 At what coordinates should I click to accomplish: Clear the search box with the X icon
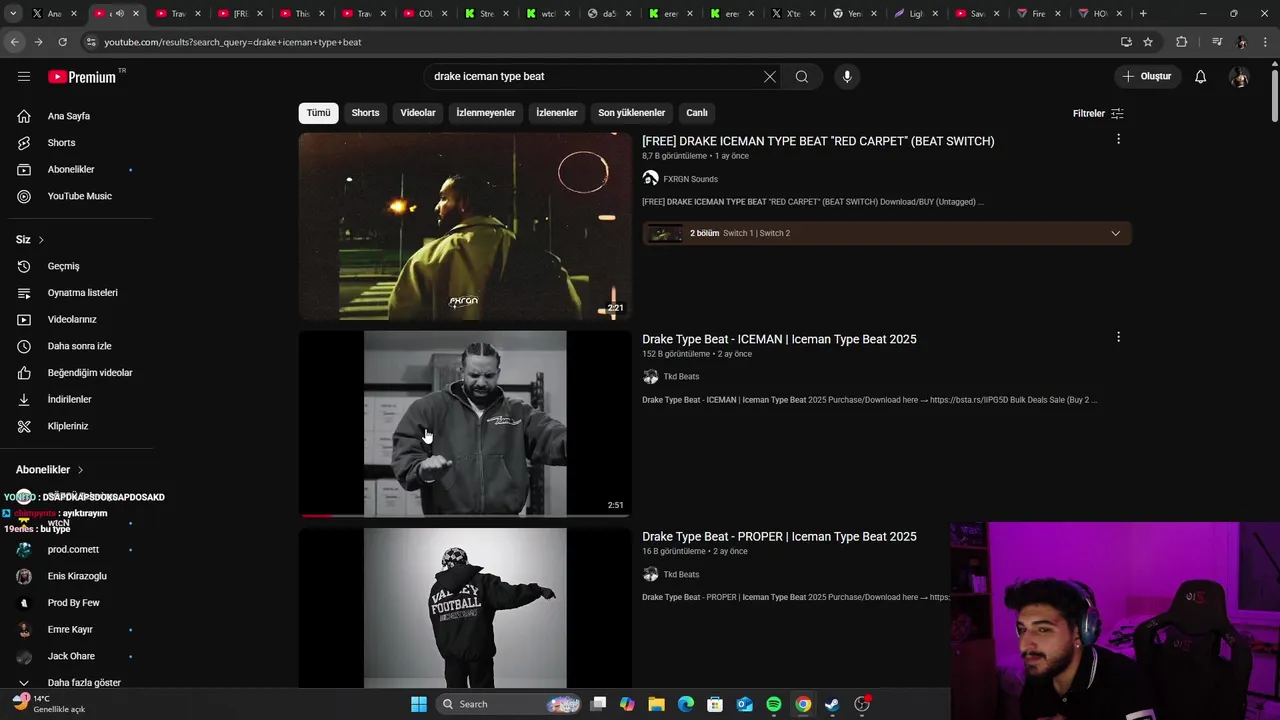click(770, 77)
